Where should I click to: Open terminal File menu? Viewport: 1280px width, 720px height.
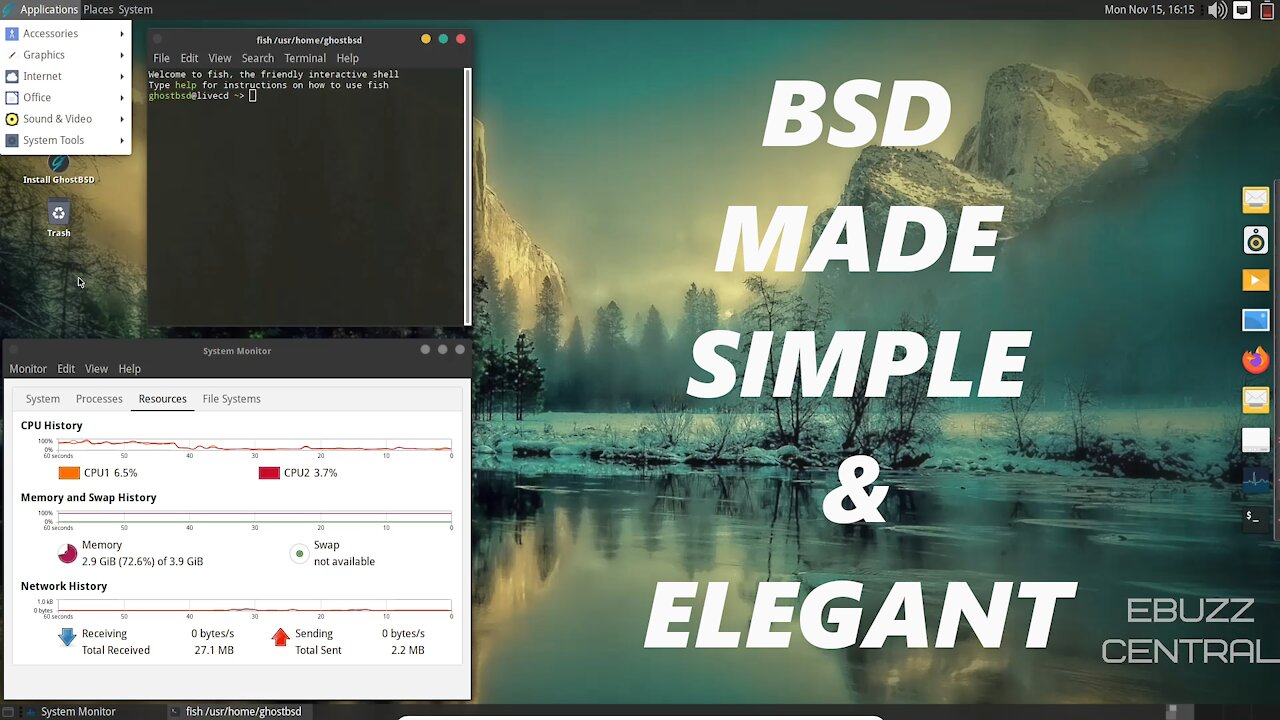coord(161,58)
